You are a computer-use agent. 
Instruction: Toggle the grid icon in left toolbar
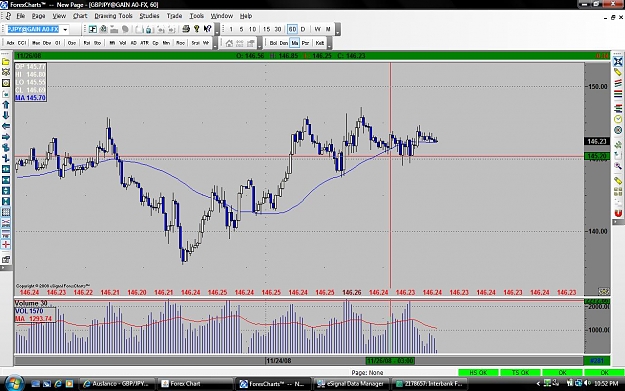coord(6,212)
